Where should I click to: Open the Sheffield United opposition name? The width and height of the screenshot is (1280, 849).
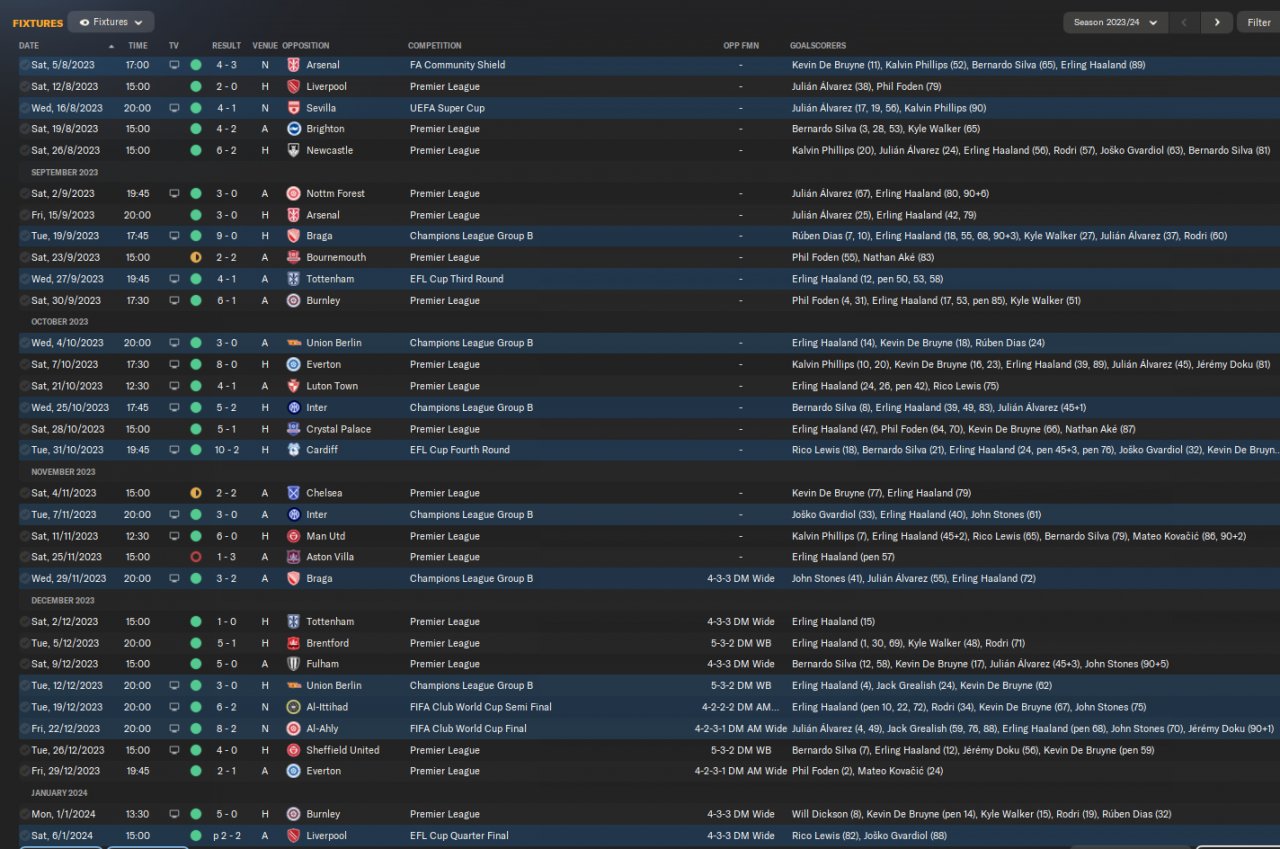(343, 750)
